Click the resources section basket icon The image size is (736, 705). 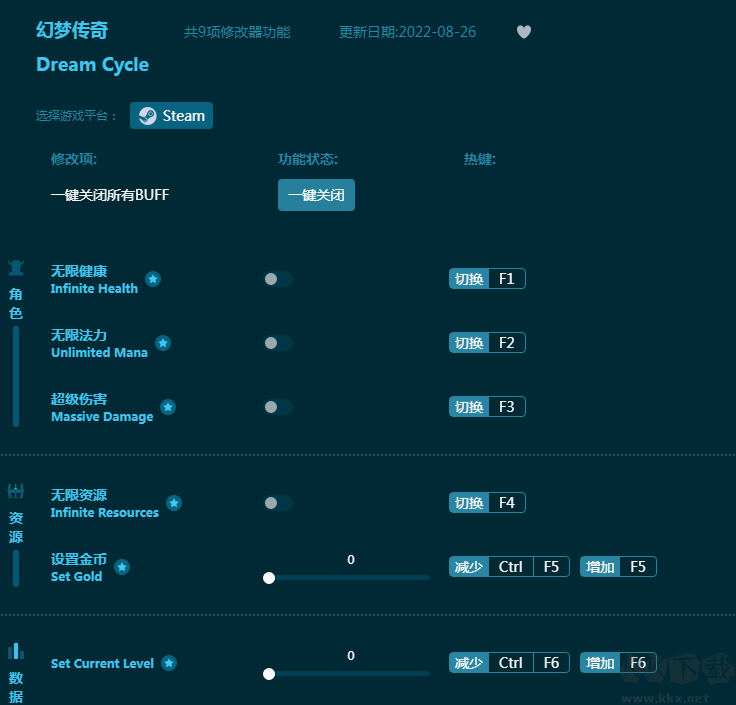coord(16,491)
